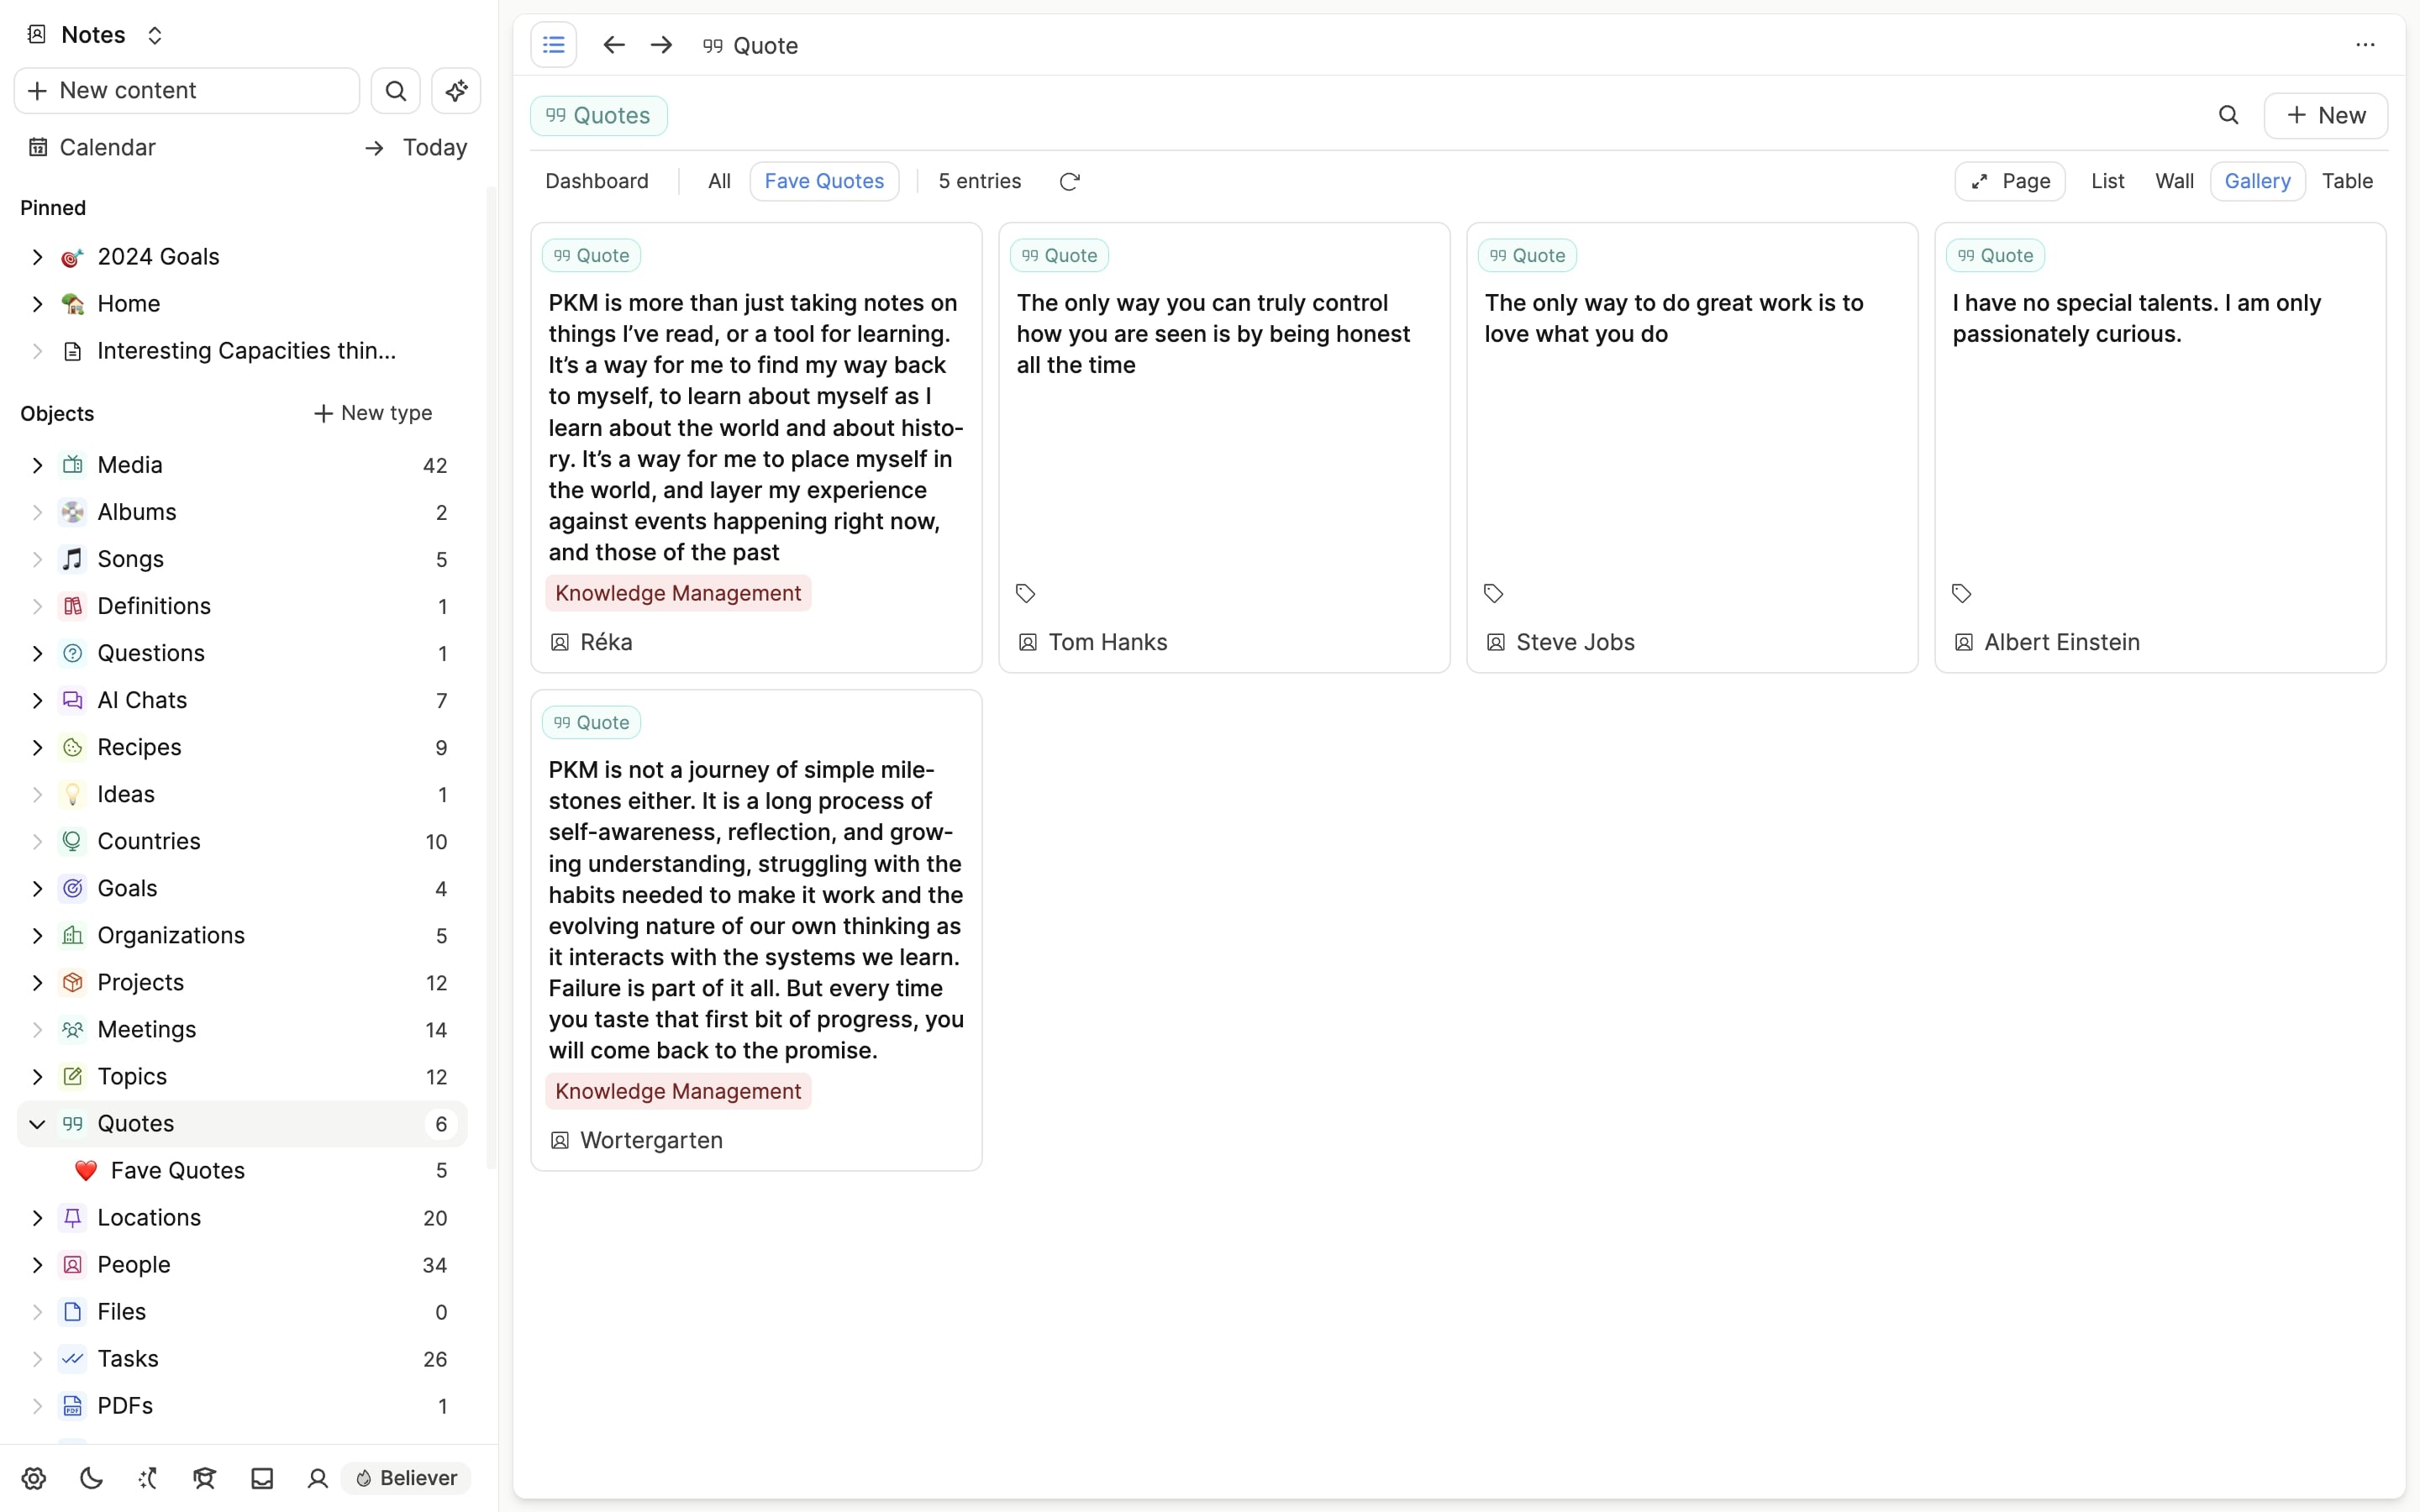
Task: Click the Media object type icon
Action: coord(73,465)
